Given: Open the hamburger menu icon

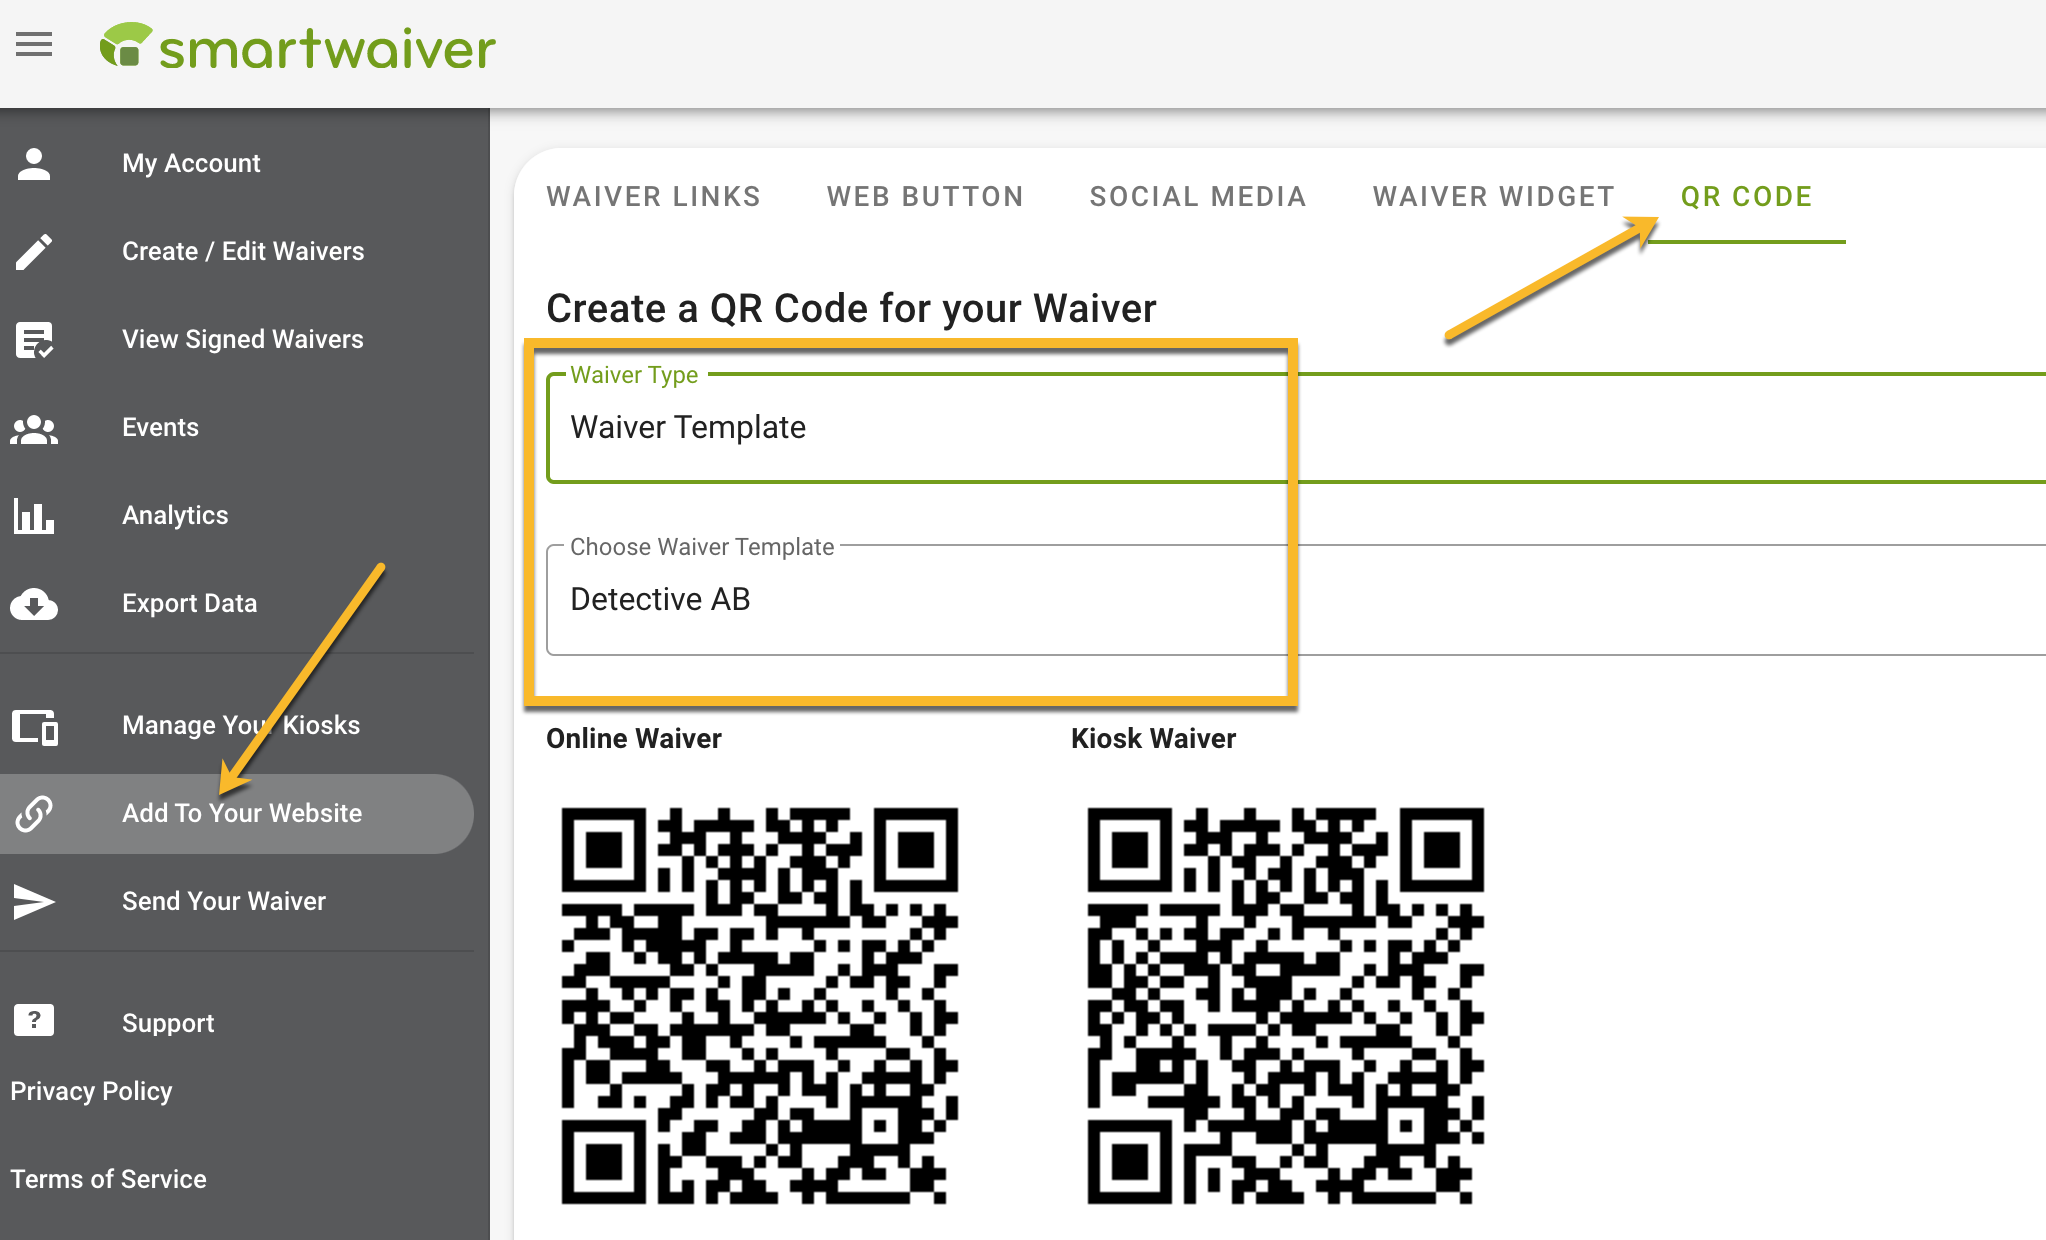Looking at the screenshot, I should [x=34, y=44].
